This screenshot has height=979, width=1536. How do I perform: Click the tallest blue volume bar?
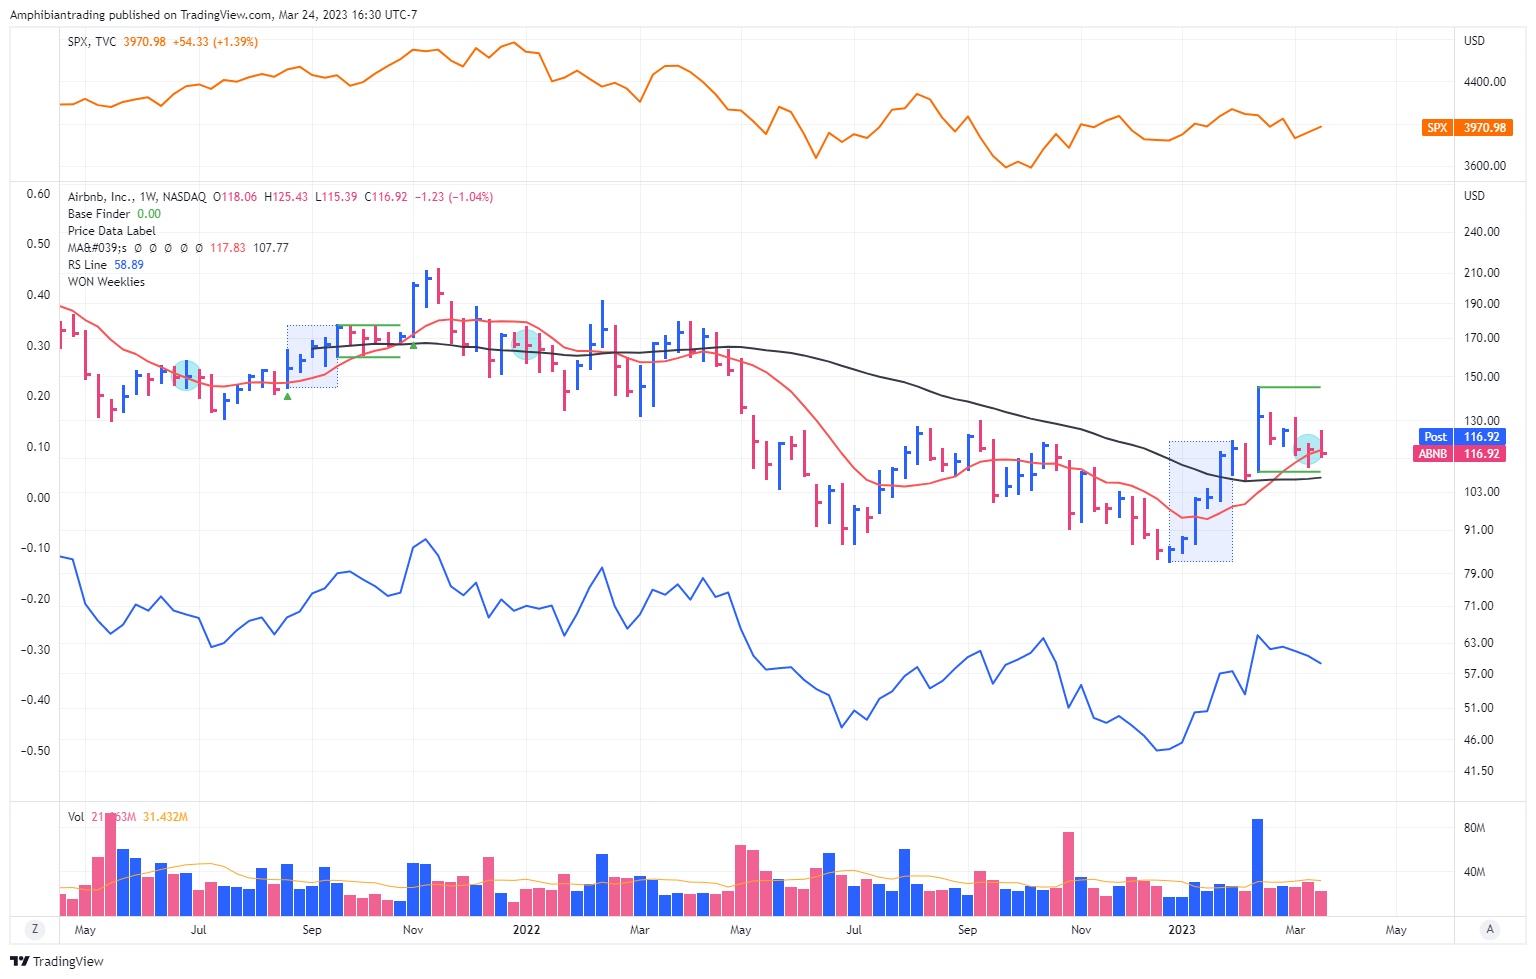point(1257,867)
